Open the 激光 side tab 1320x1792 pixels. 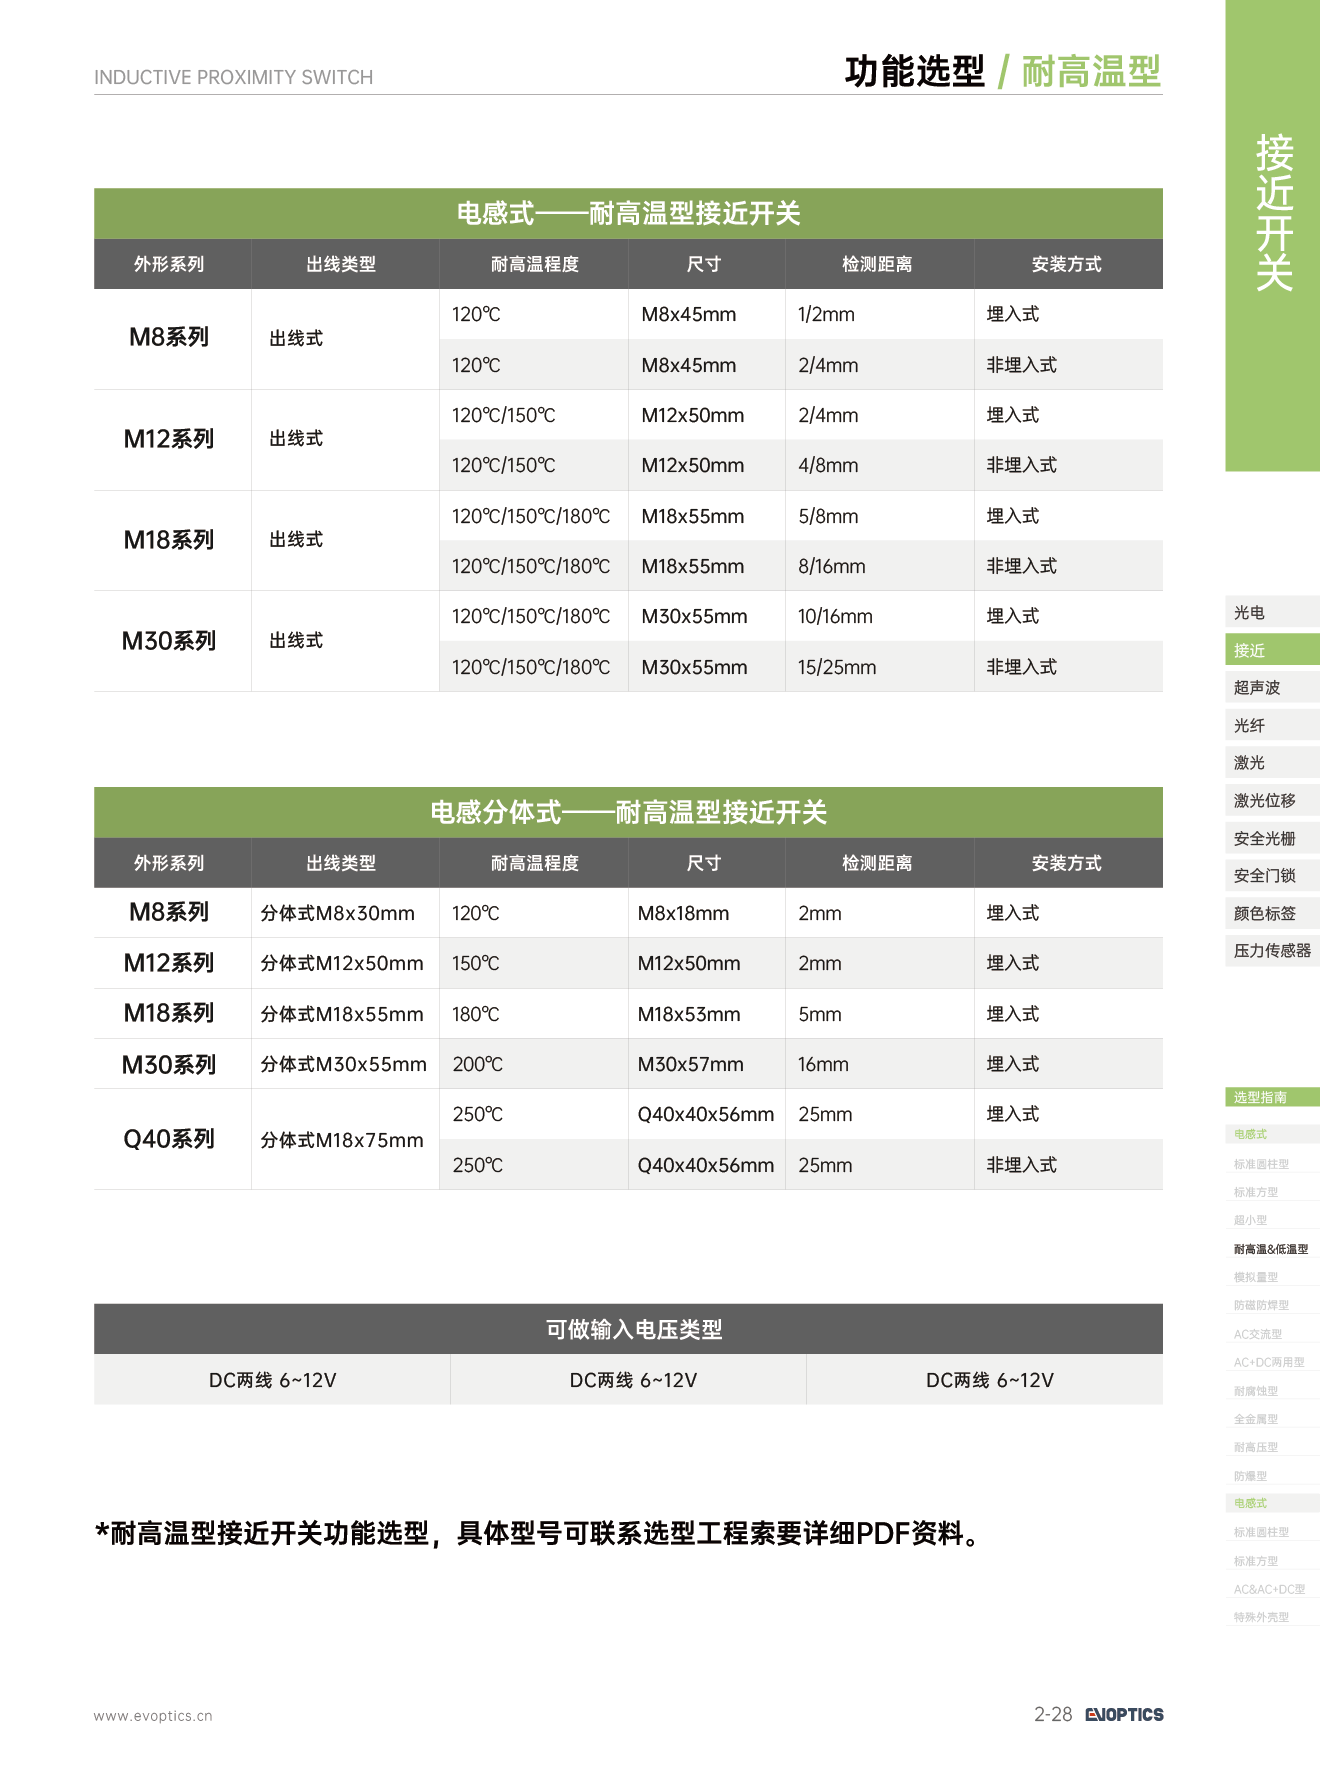(1272, 762)
